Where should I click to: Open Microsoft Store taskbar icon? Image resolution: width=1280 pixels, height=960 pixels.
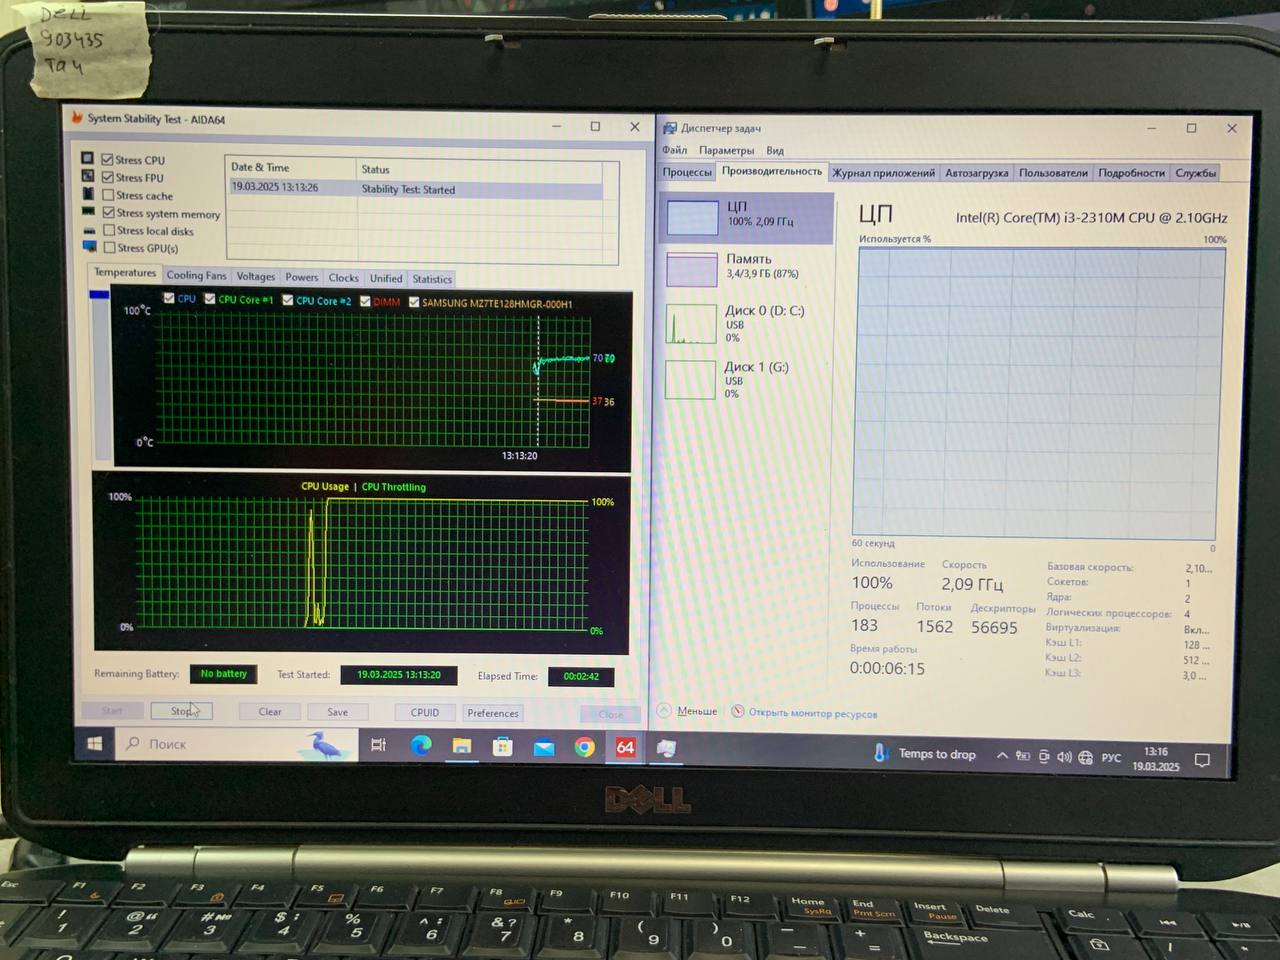(502, 746)
